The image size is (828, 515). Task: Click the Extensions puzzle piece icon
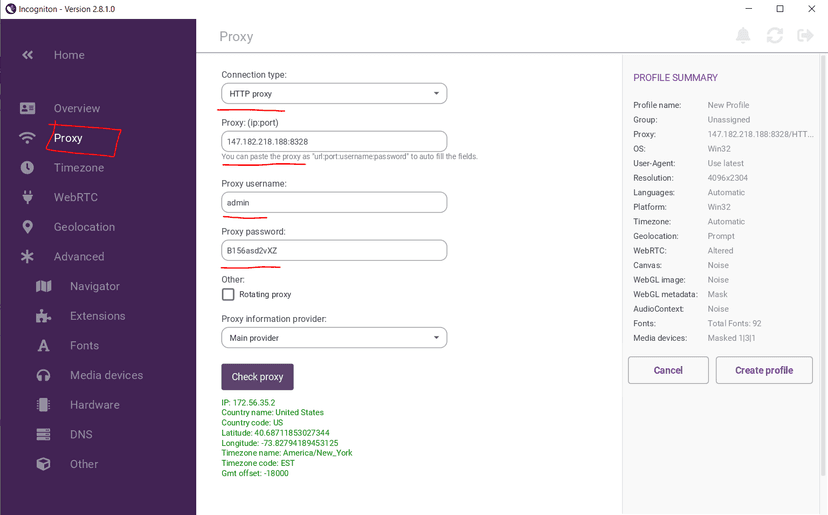point(43,316)
